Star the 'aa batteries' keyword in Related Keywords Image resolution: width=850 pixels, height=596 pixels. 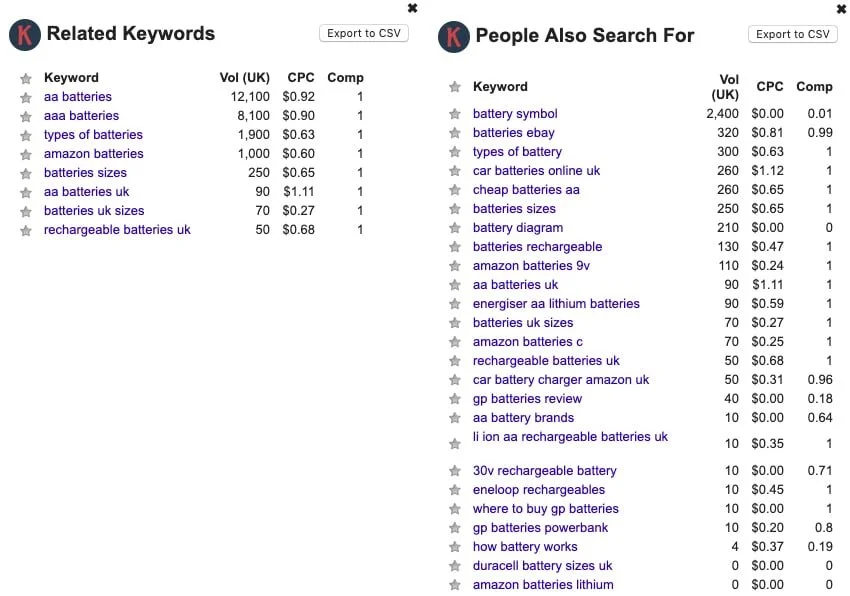(25, 98)
